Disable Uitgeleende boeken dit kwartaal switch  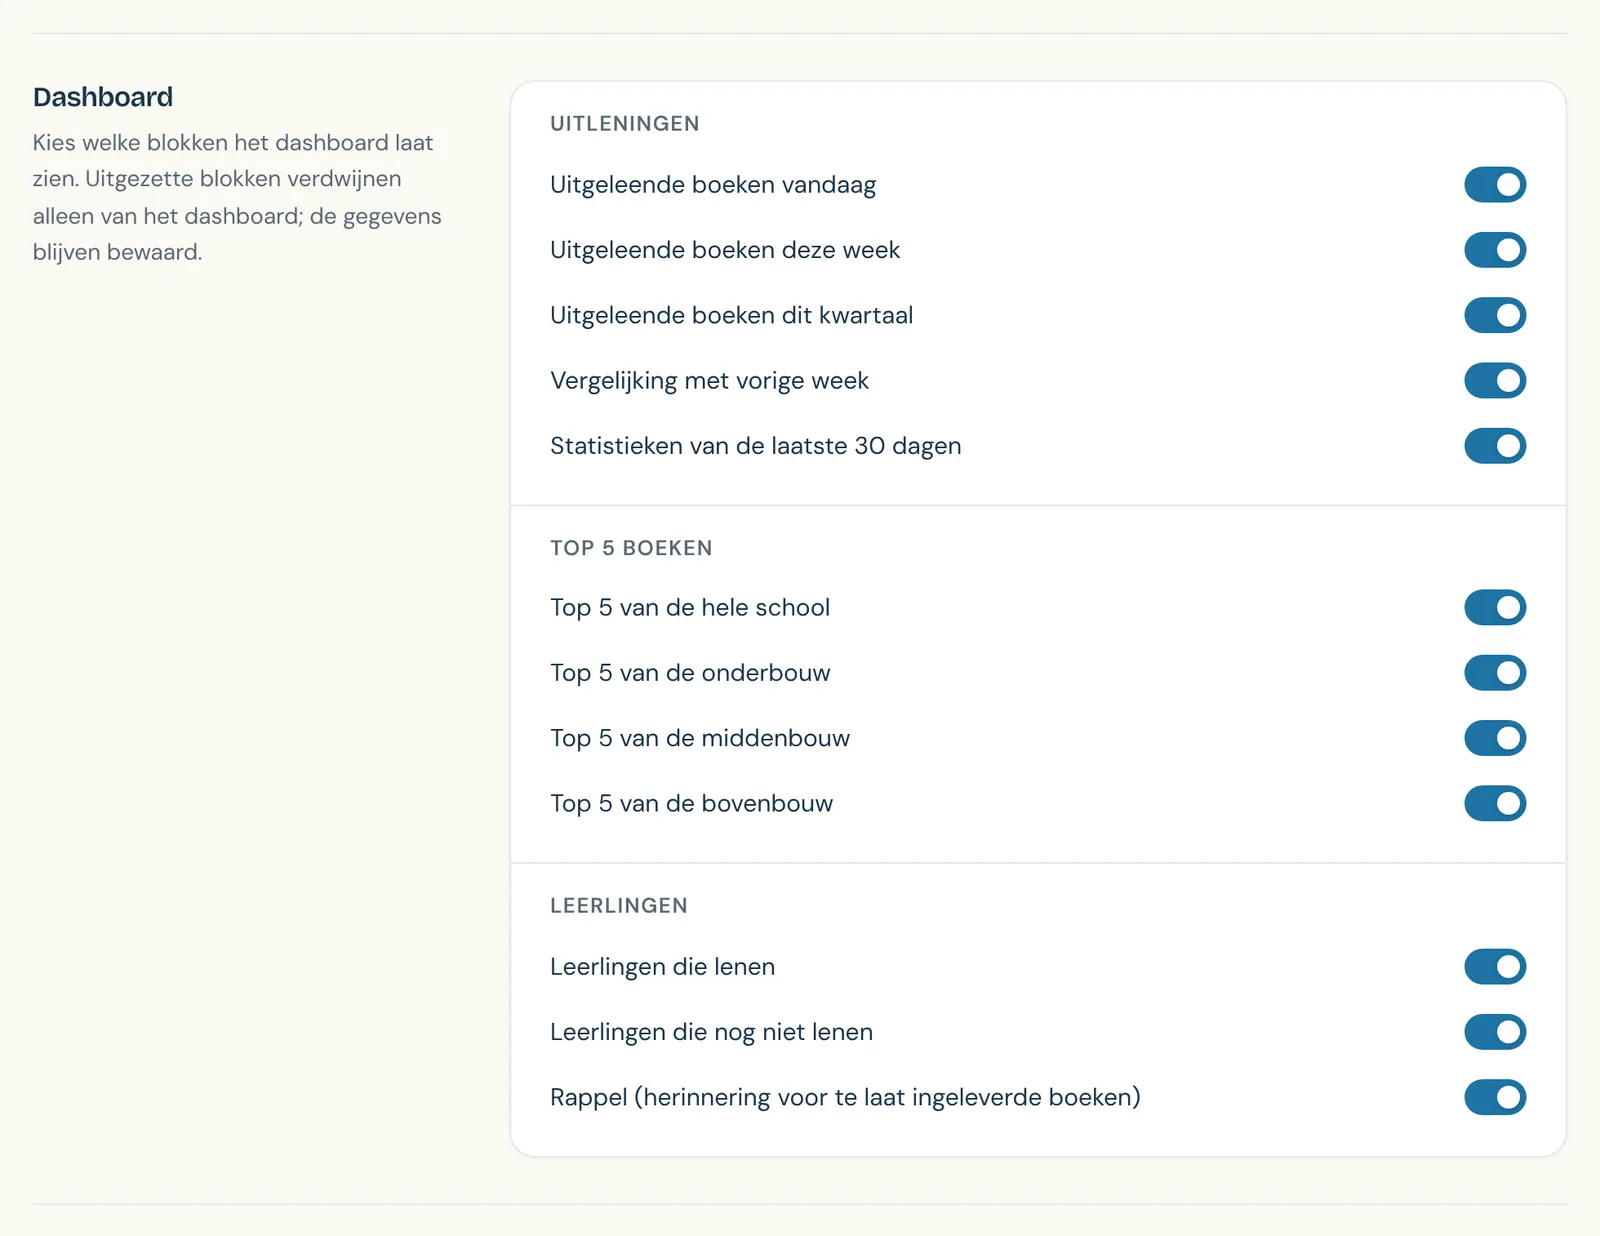(x=1495, y=315)
